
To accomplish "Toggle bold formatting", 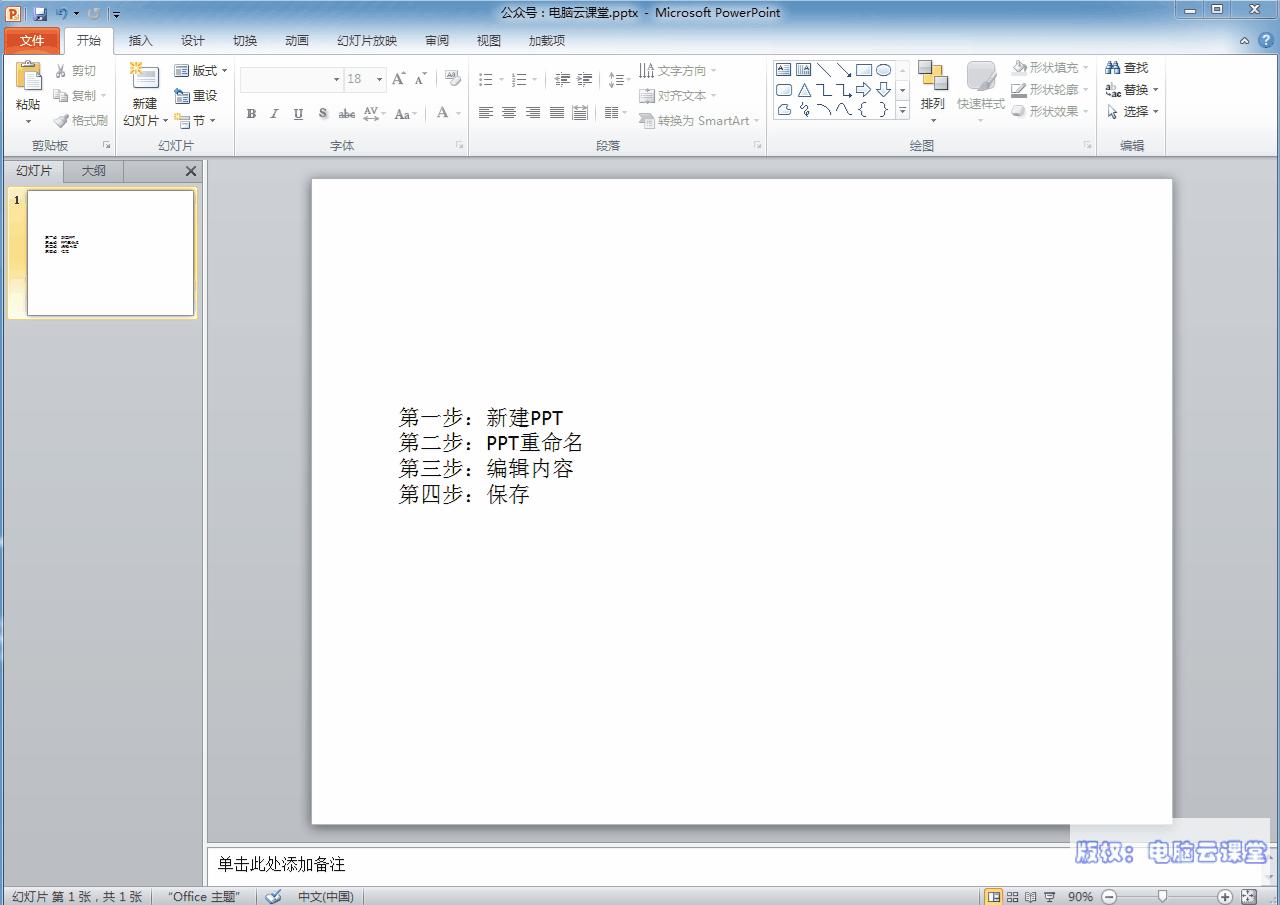I will [251, 113].
